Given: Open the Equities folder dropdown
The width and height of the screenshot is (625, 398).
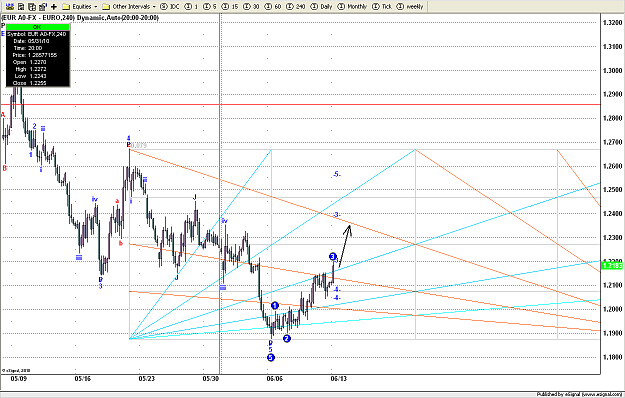Looking at the screenshot, I should coord(80,6).
